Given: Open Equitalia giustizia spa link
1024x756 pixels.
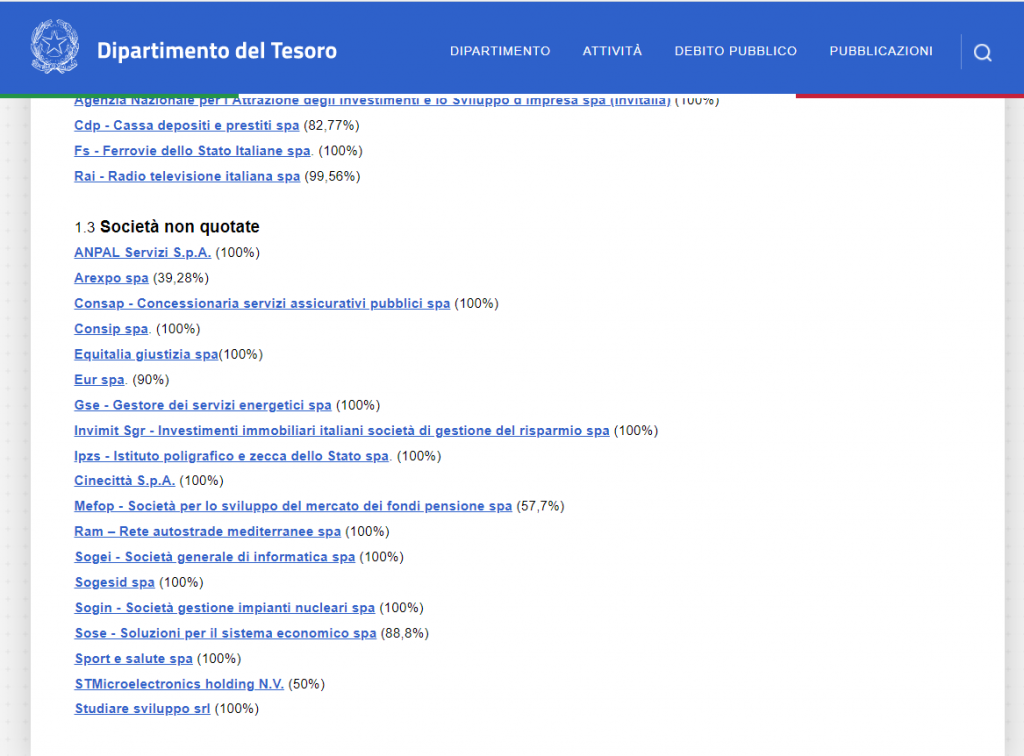Looking at the screenshot, I should [146, 354].
